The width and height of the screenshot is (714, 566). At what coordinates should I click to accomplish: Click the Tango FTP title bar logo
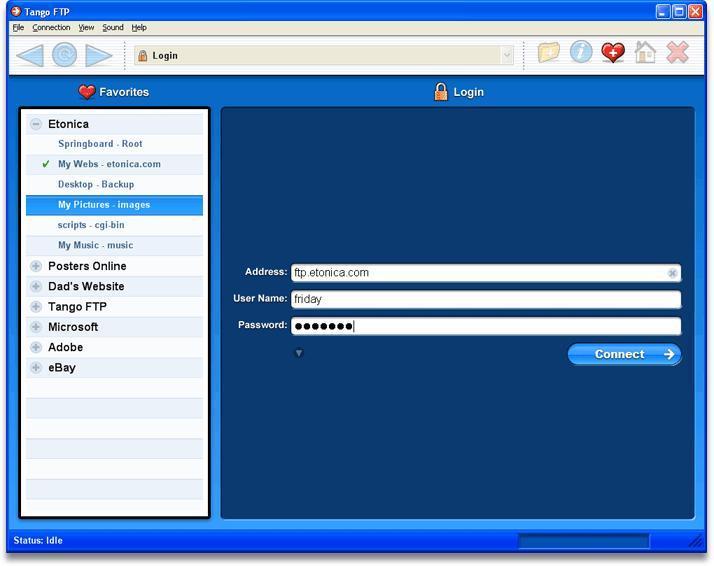point(16,11)
